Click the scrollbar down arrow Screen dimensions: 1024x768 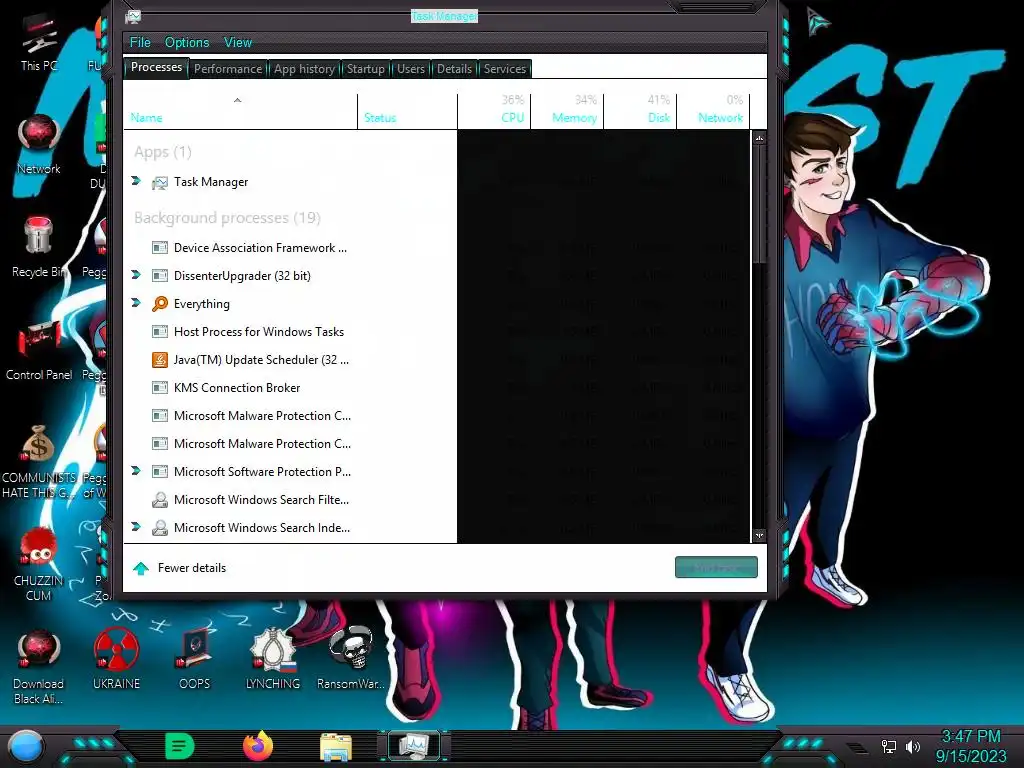point(759,536)
